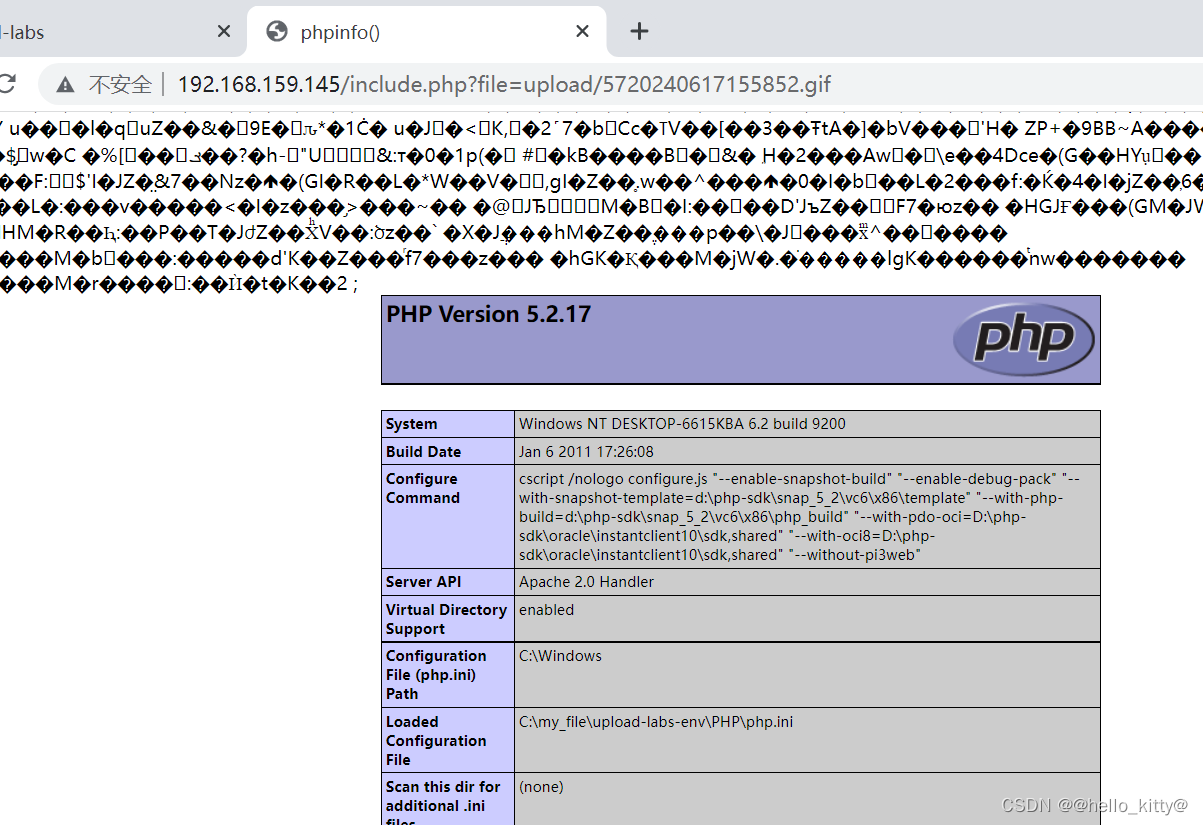Click the Jan 6 2011 17:26:08 value

pyautogui.click(x=586, y=452)
